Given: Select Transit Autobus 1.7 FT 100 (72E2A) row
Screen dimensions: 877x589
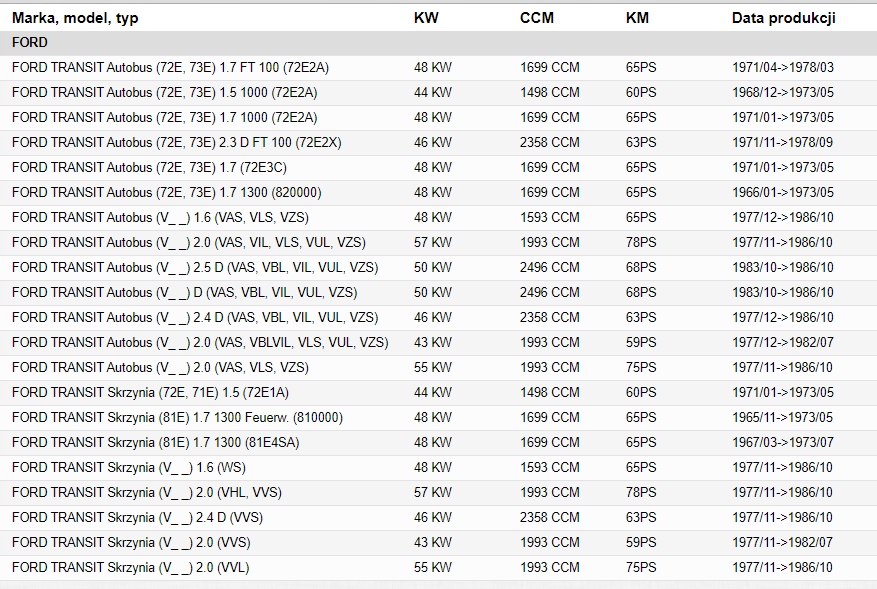Looking at the screenshot, I should pyautogui.click(x=170, y=68).
